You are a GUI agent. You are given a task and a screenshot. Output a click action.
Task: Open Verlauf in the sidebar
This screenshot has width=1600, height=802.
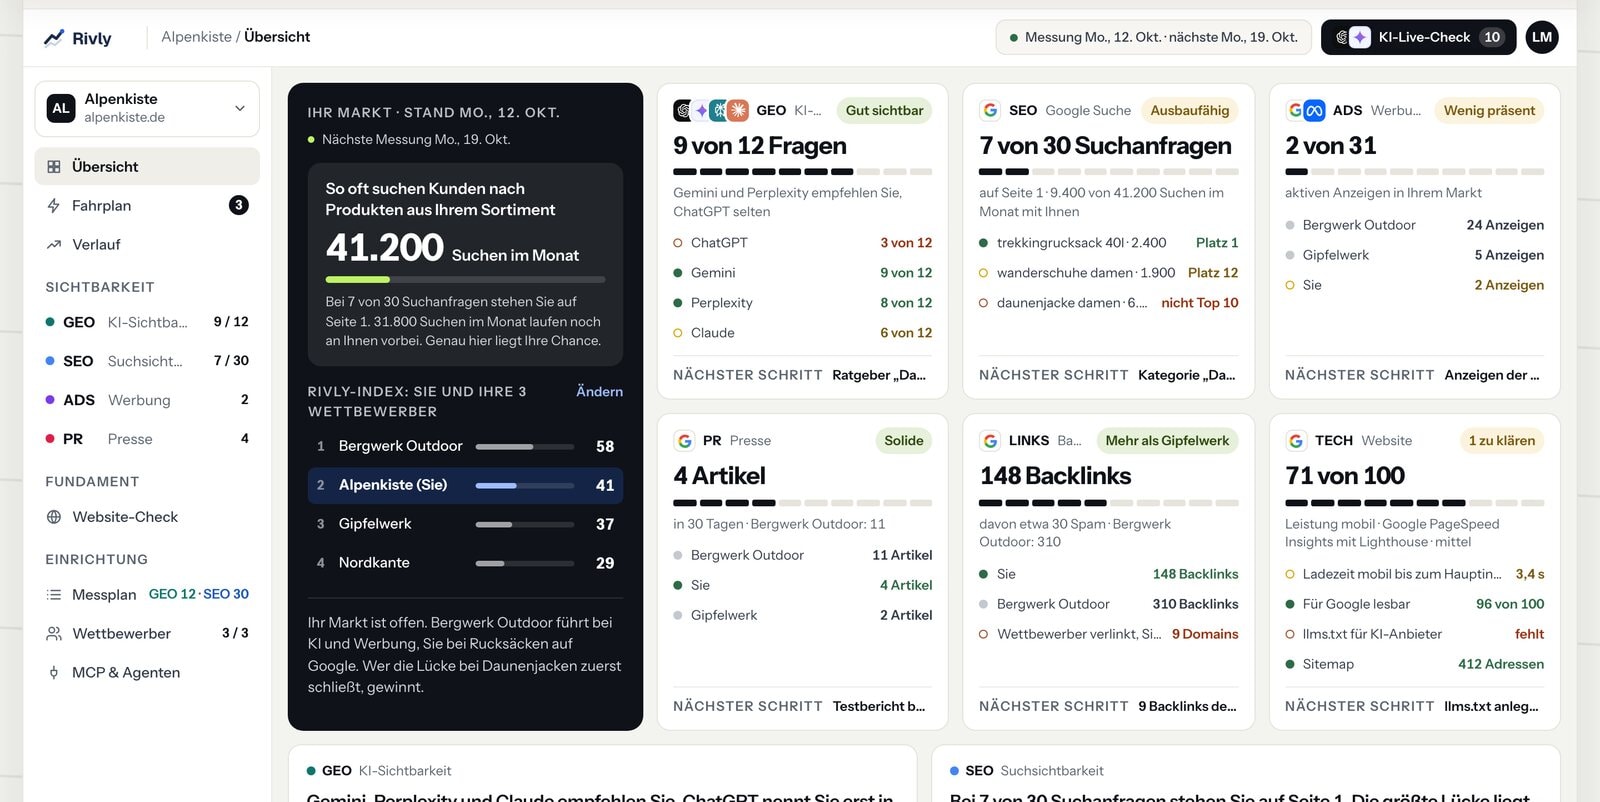click(x=147, y=245)
